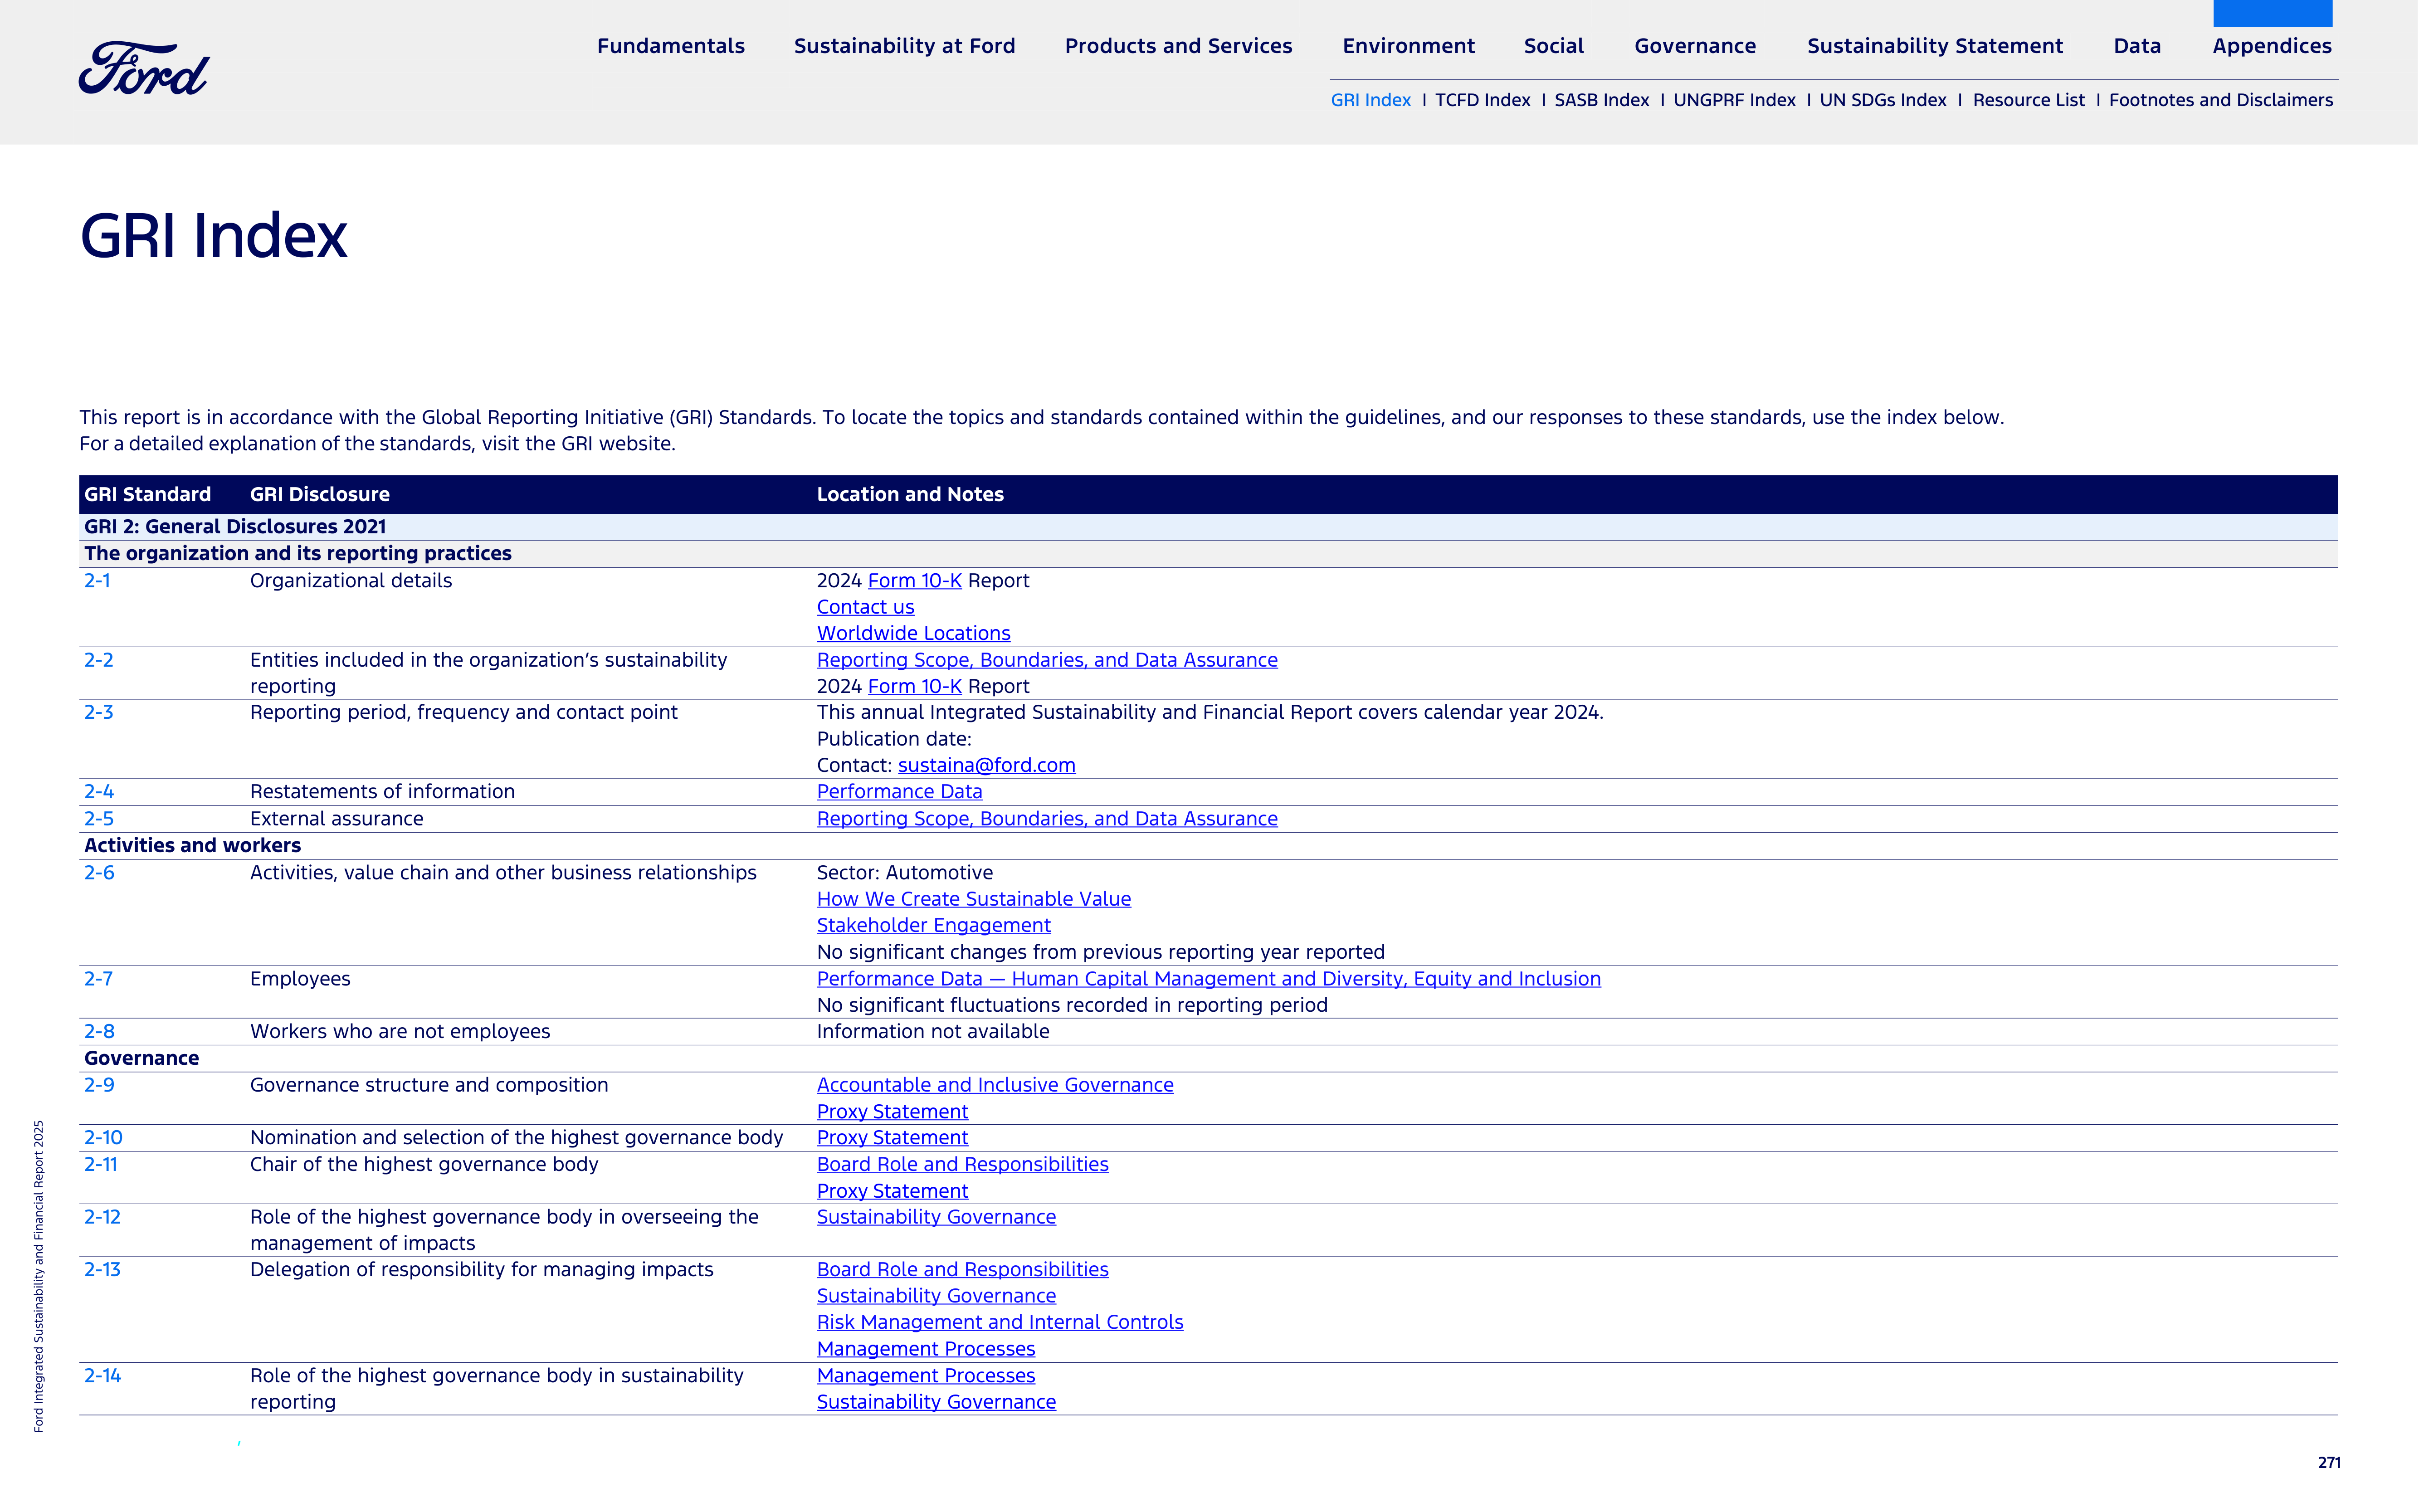
Task: Open Management Processes link in row 2-13
Action: pyautogui.click(x=926, y=1349)
